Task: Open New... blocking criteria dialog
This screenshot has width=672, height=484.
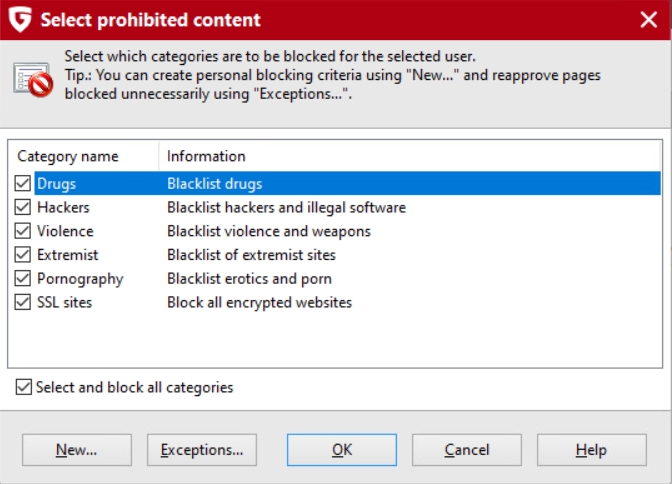Action: [x=77, y=450]
